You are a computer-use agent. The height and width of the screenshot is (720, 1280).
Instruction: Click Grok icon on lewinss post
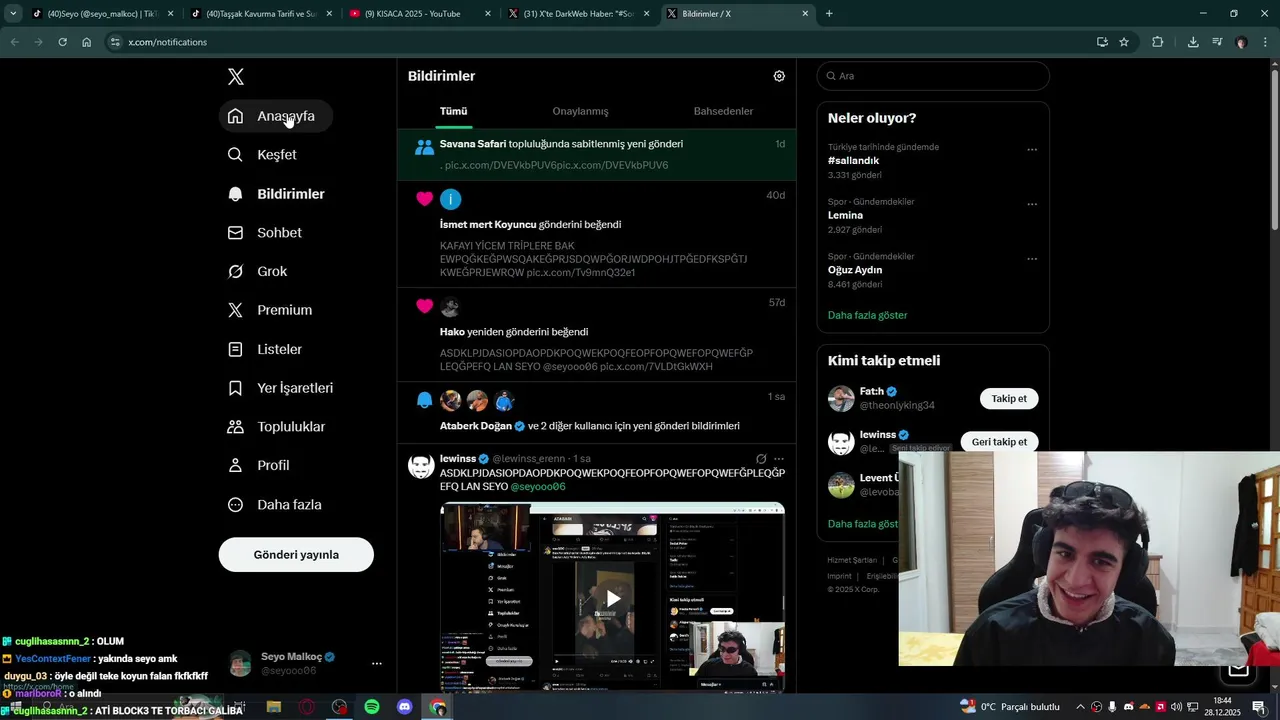(761, 459)
